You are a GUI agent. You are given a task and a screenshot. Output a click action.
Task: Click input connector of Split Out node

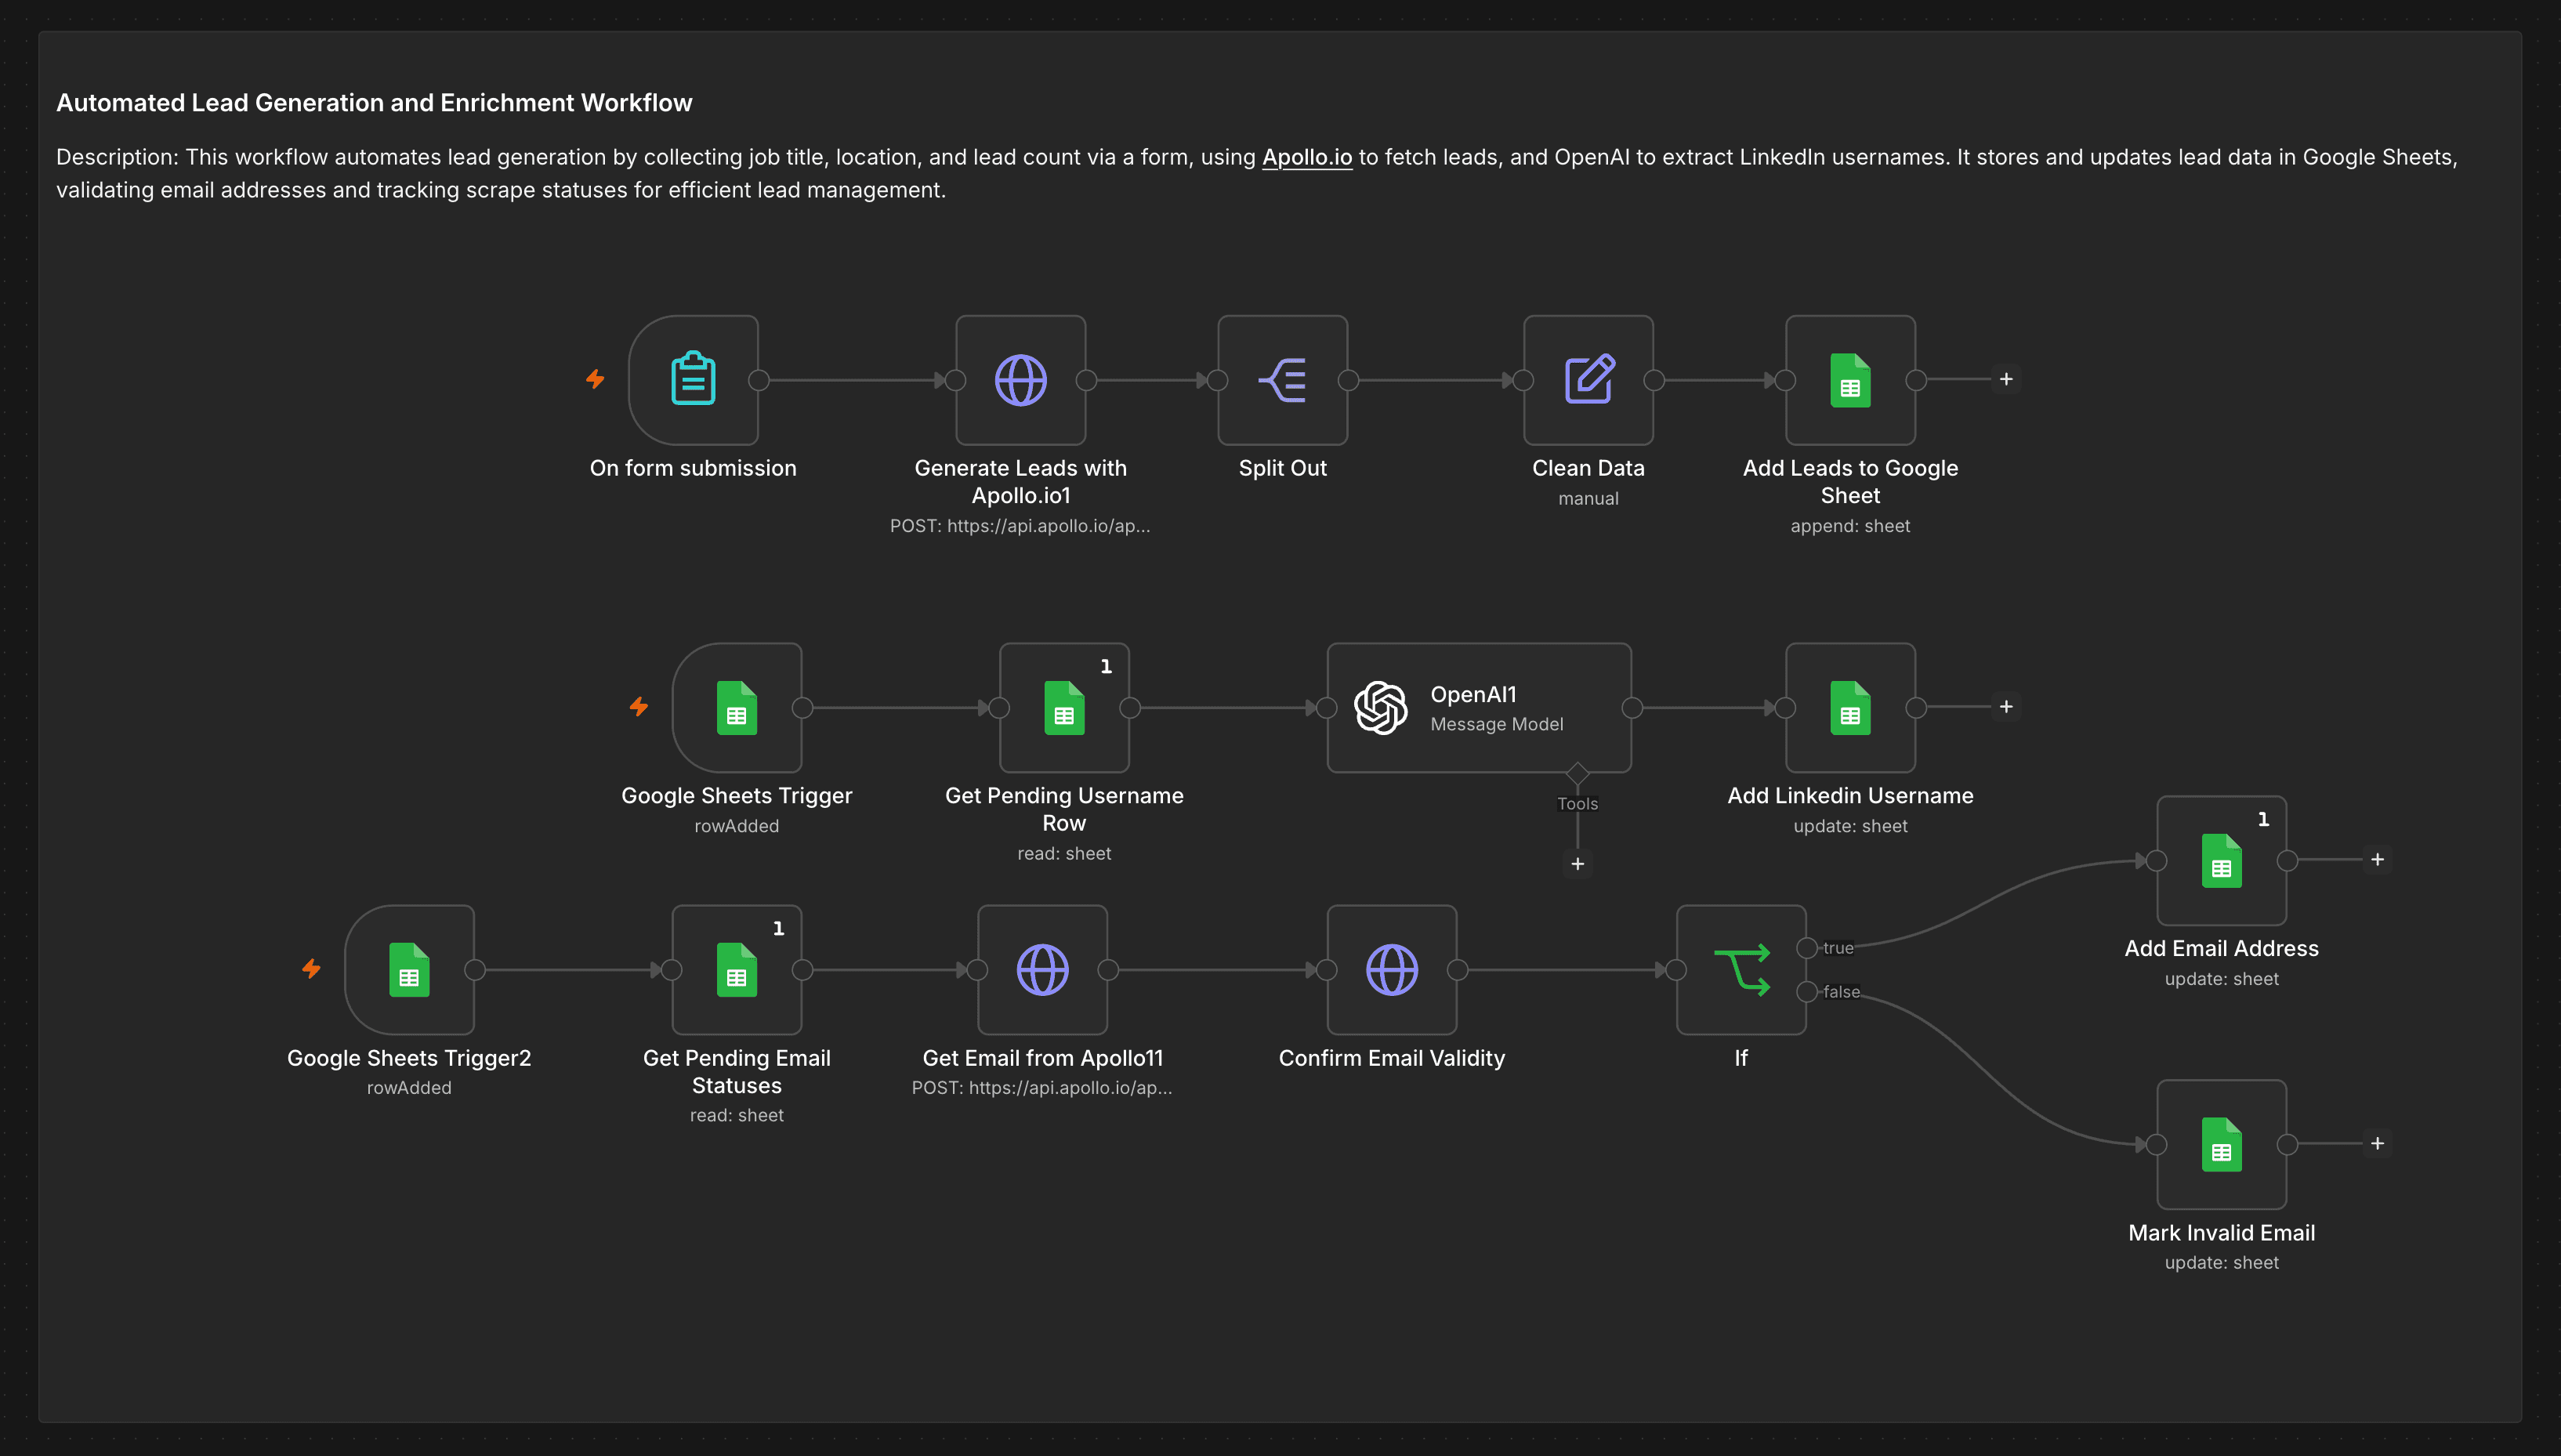(x=1217, y=380)
